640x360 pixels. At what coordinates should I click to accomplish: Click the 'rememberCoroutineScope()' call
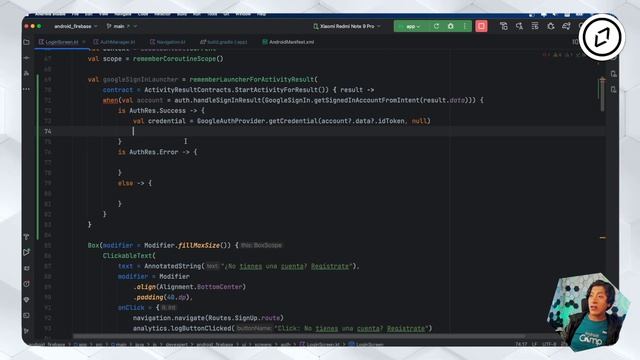coord(178,59)
